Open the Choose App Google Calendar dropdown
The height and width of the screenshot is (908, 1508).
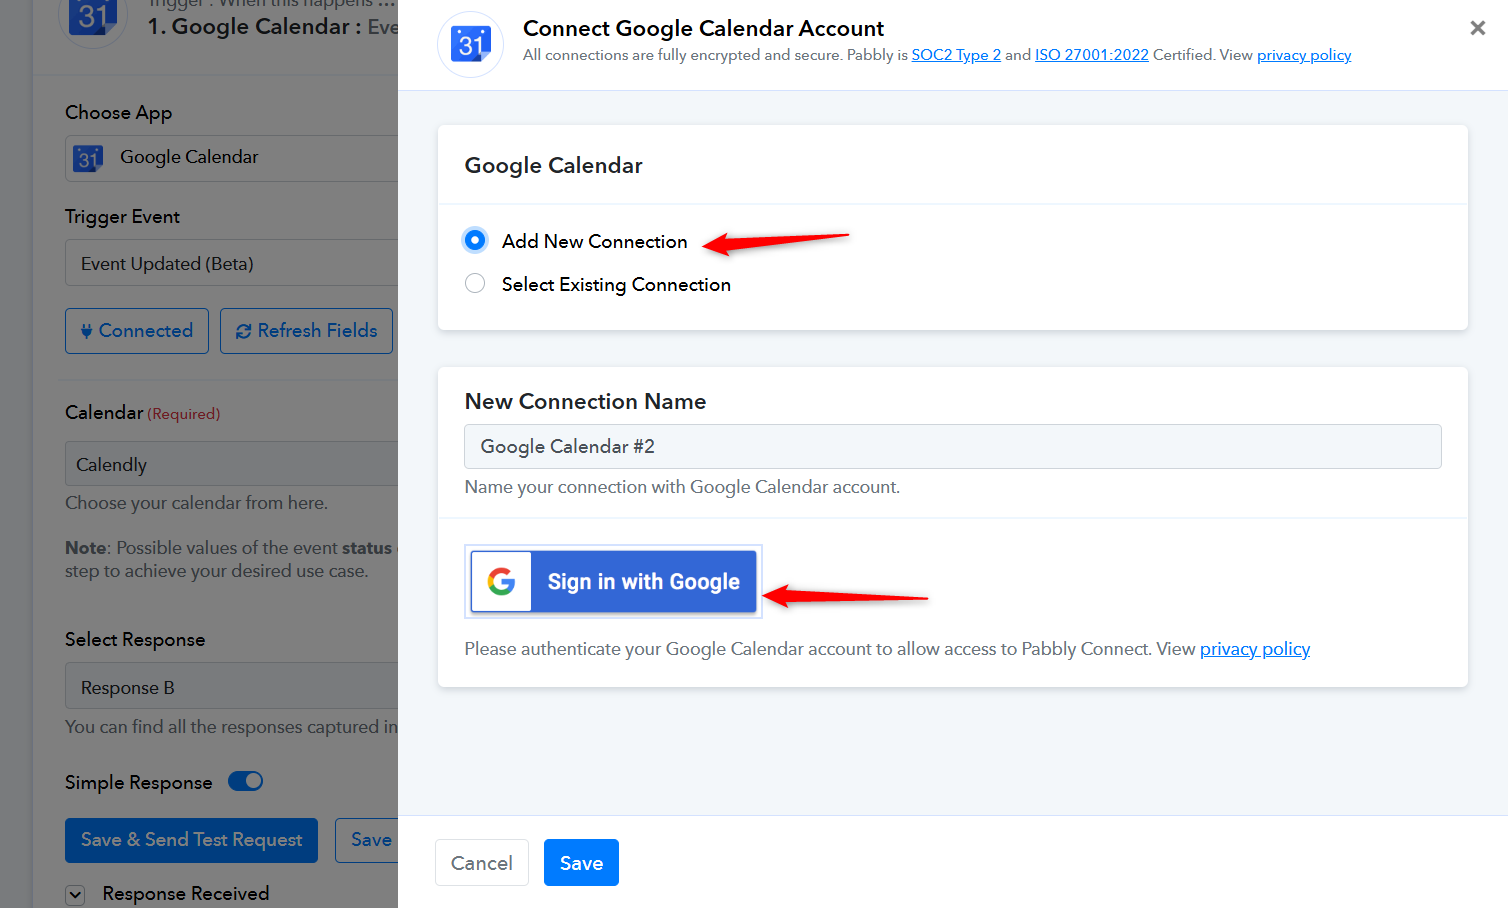pyautogui.click(x=232, y=158)
